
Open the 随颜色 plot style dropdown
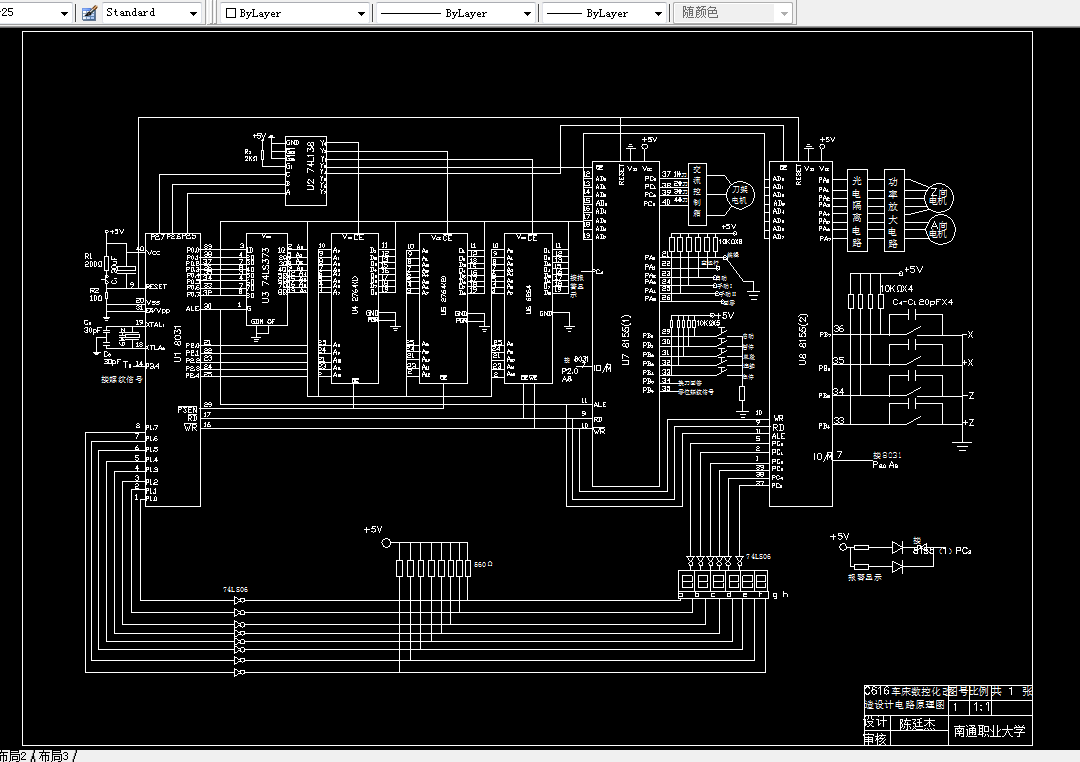coord(734,13)
